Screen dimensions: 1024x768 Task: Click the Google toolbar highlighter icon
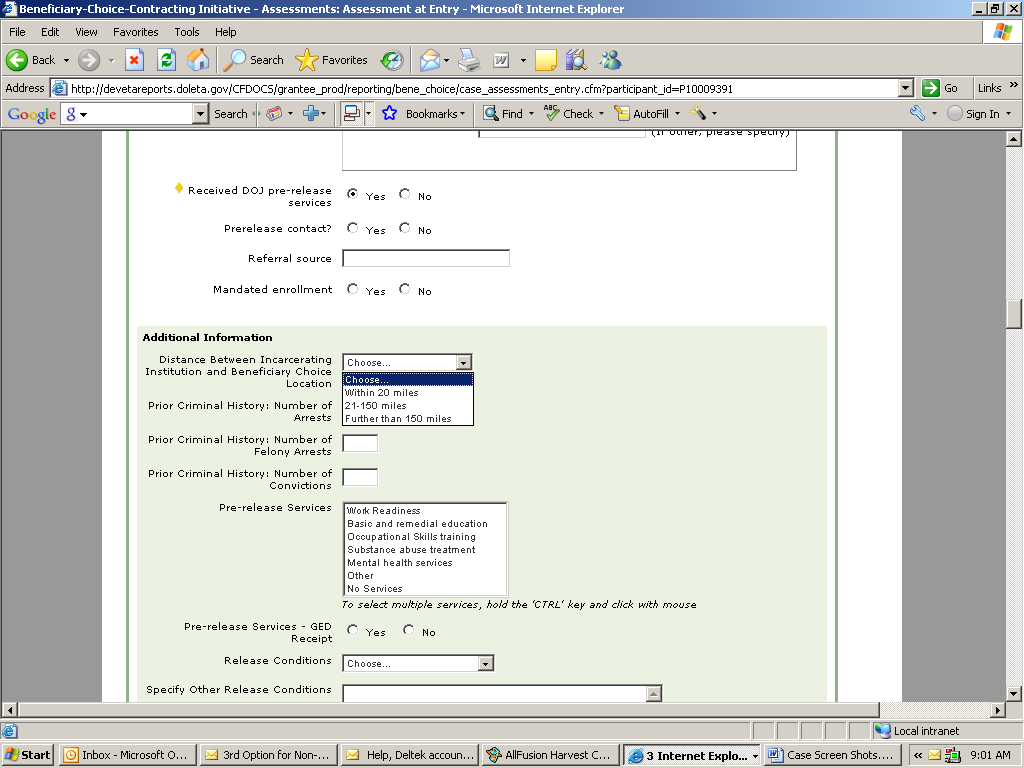pyautogui.click(x=698, y=114)
